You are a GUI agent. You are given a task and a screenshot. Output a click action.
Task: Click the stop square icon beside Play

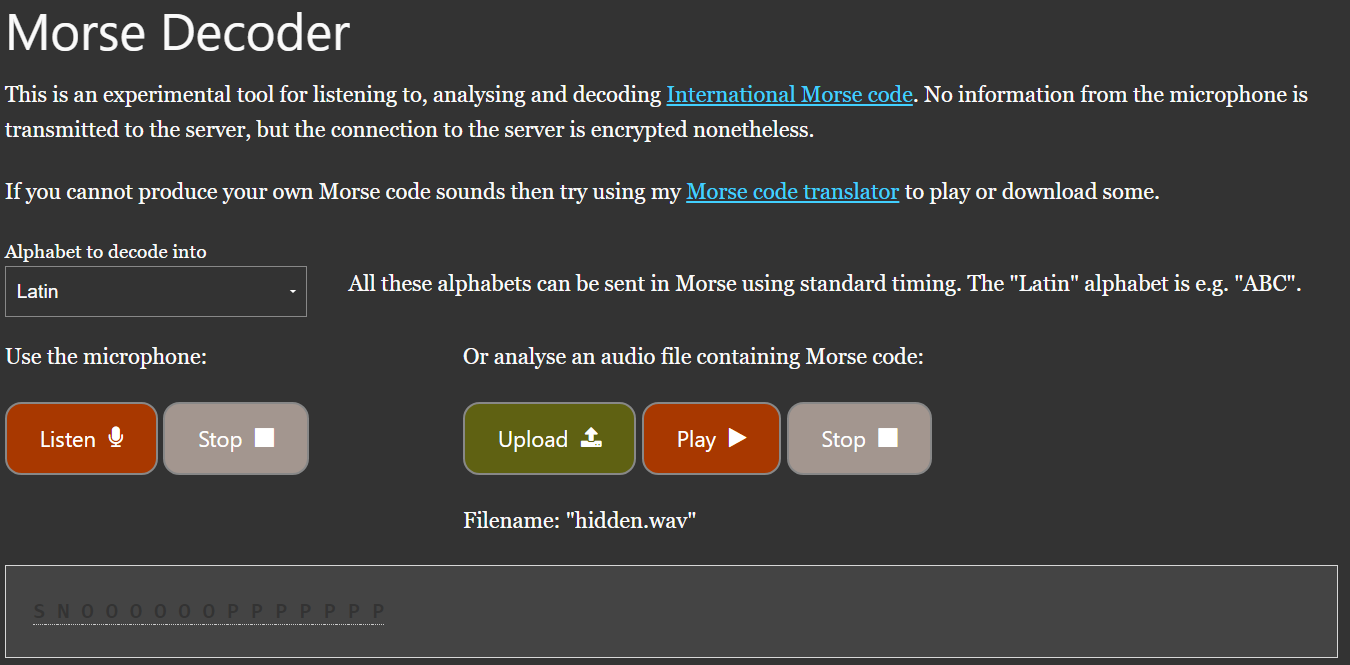[887, 438]
